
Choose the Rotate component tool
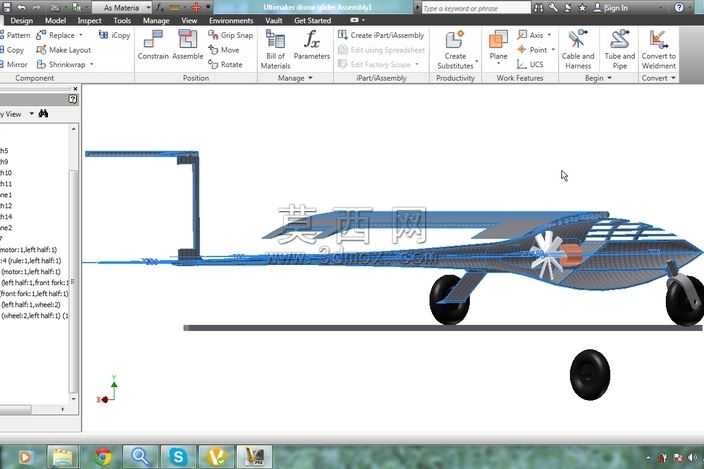click(225, 65)
